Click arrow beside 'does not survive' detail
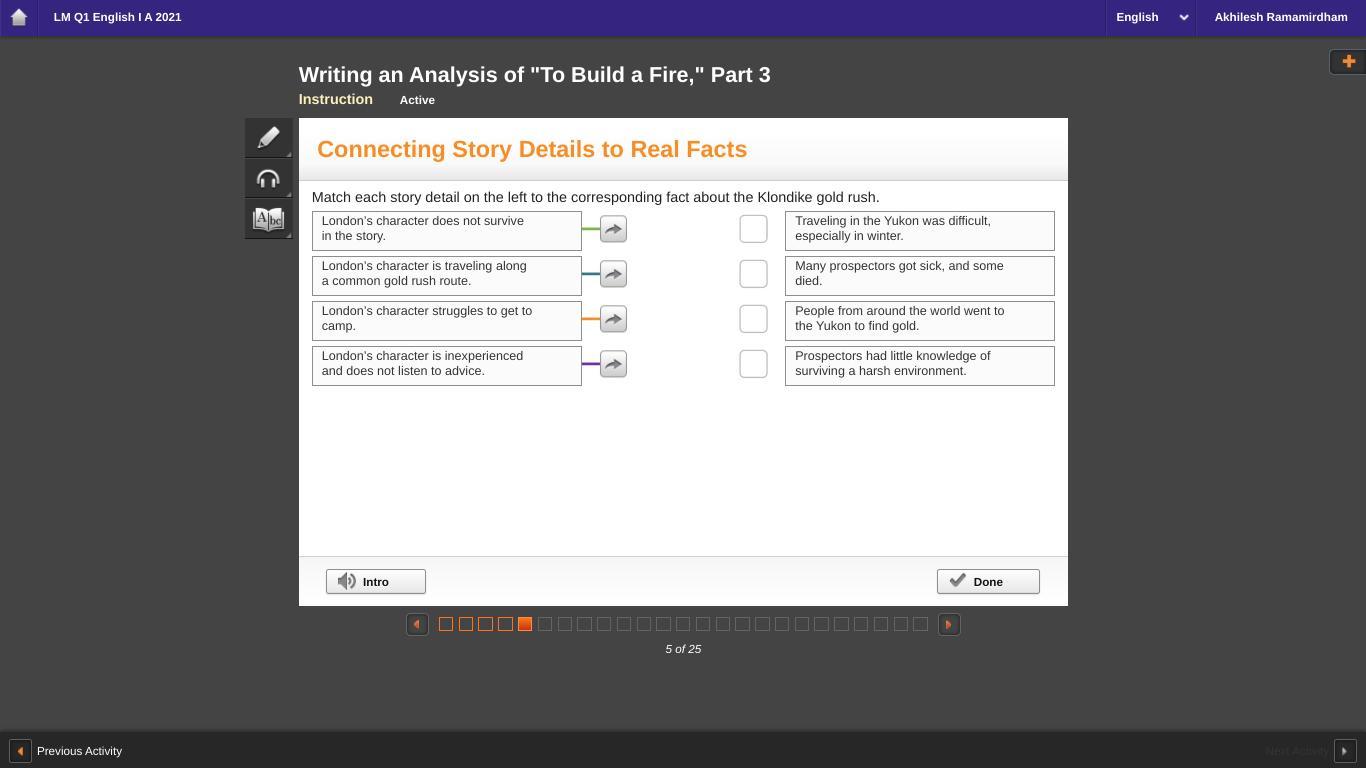The image size is (1366, 768). point(613,229)
